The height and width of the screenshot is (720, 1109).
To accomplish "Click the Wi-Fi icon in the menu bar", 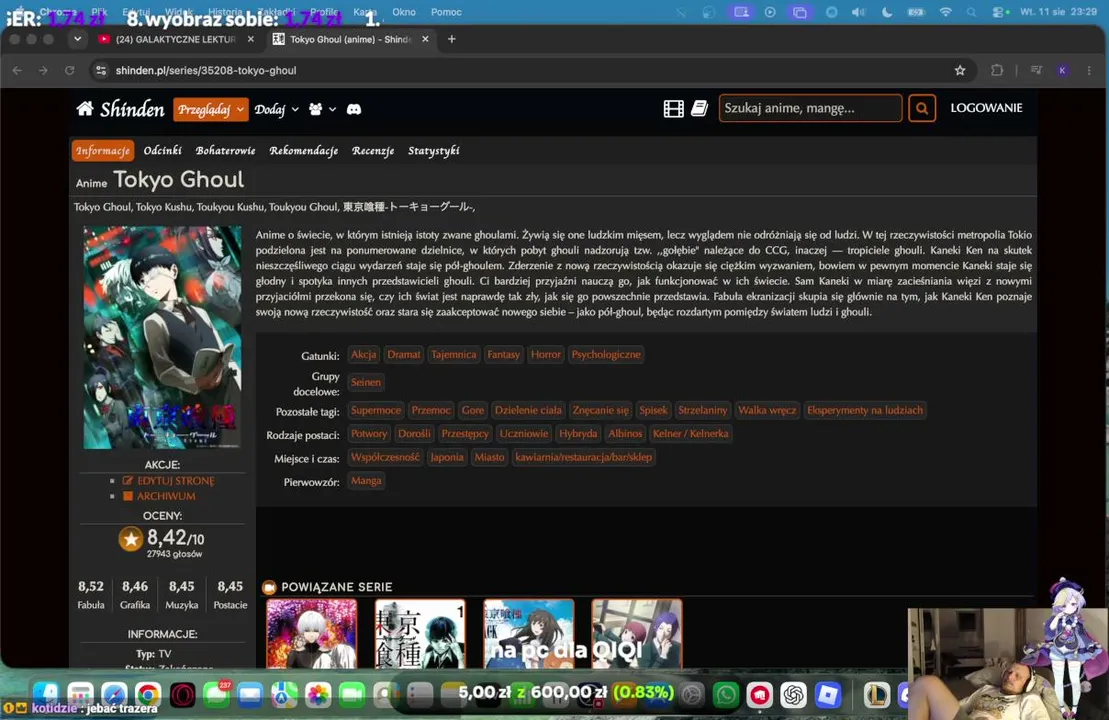I will [946, 12].
